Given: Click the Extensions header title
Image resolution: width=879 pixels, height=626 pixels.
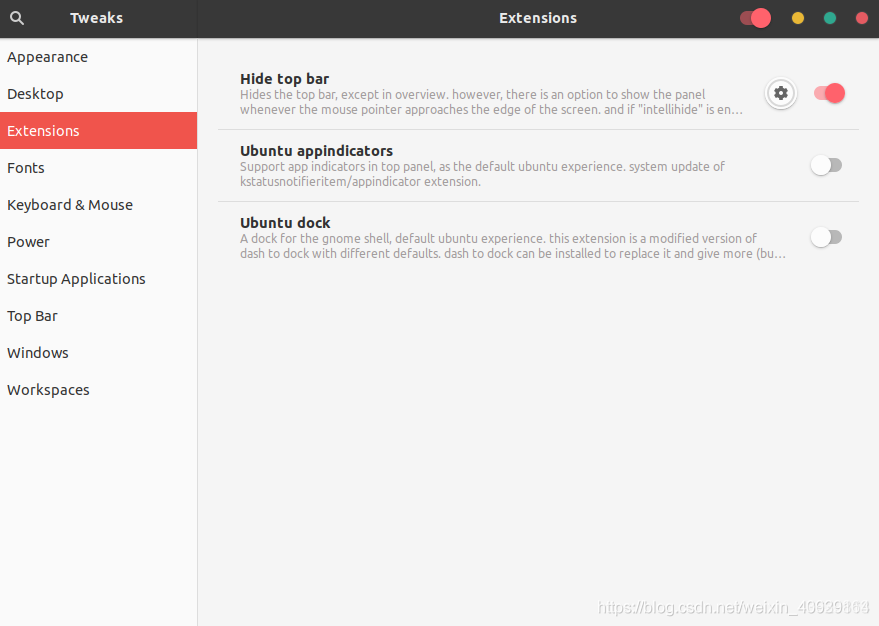Looking at the screenshot, I should 538,18.
